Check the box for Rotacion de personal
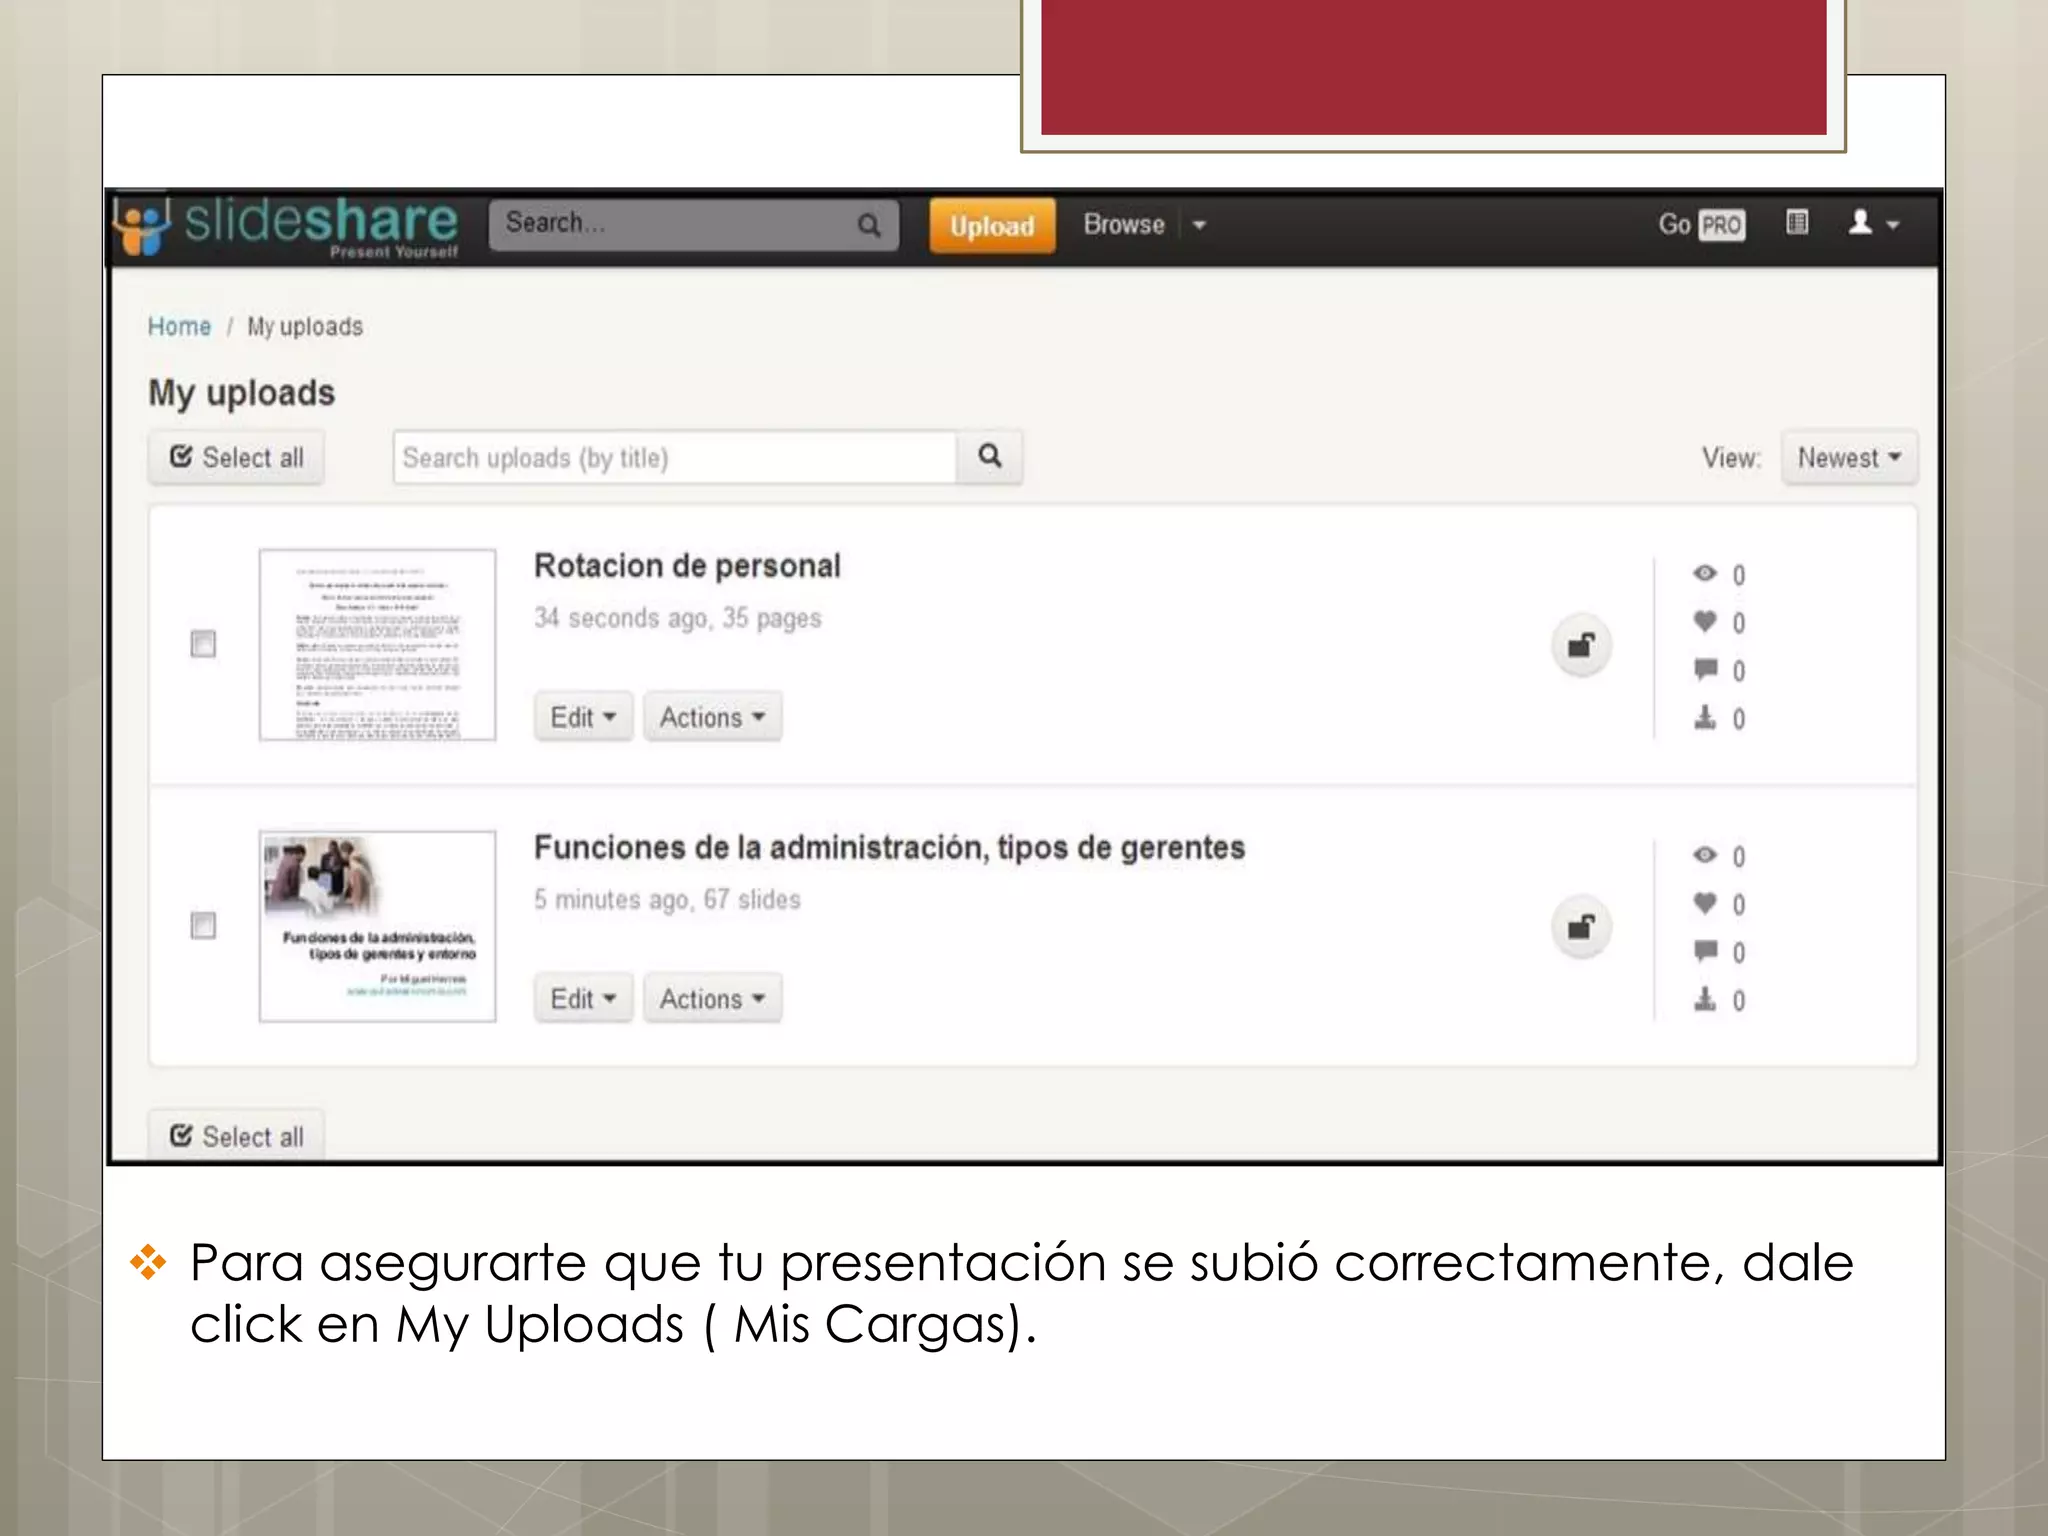Image resolution: width=2048 pixels, height=1536 pixels. pyautogui.click(x=203, y=644)
